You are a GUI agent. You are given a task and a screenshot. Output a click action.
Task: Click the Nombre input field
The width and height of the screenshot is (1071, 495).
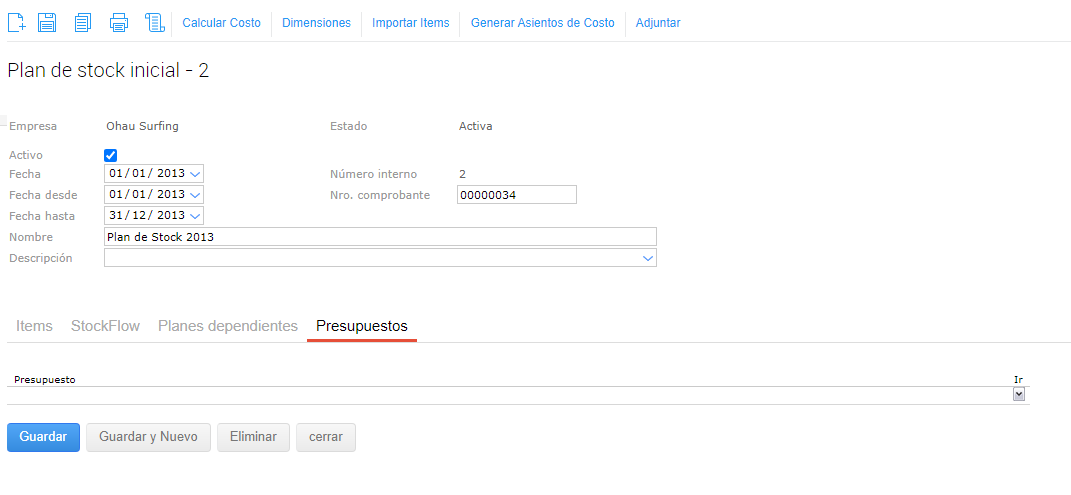[x=380, y=236]
